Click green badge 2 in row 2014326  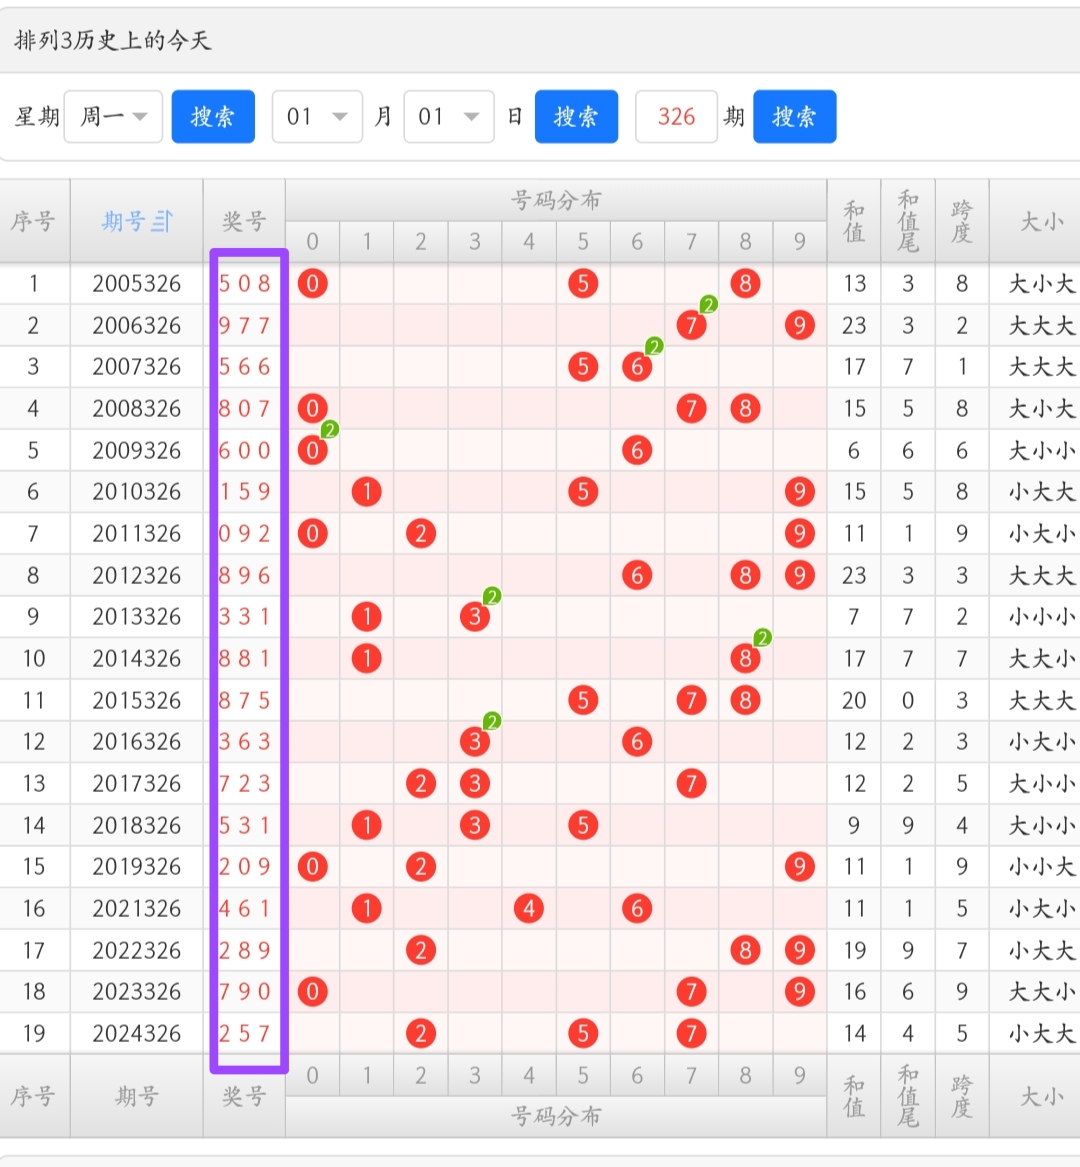pyautogui.click(x=762, y=638)
